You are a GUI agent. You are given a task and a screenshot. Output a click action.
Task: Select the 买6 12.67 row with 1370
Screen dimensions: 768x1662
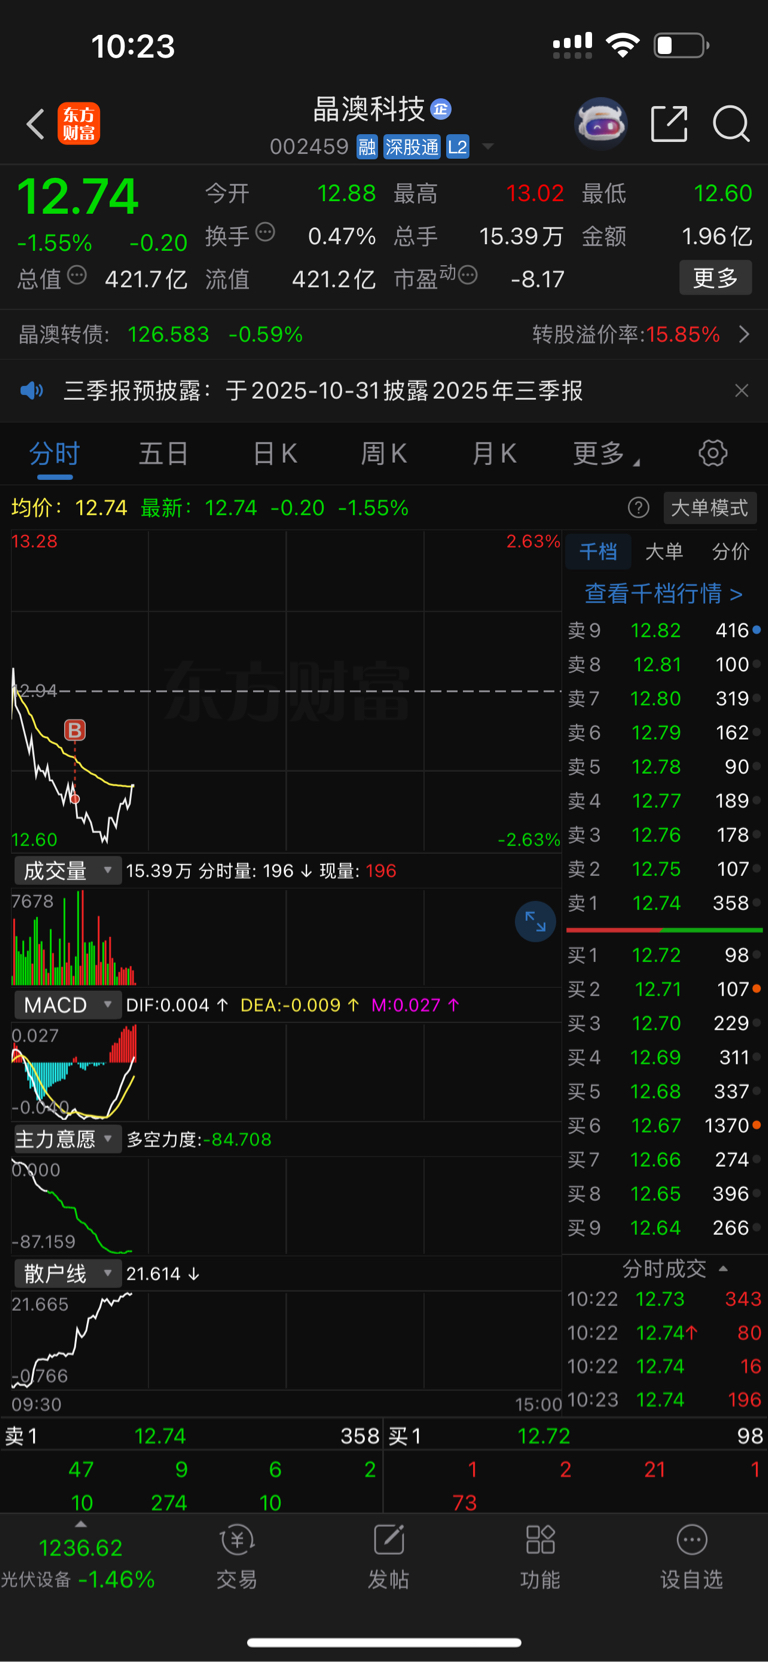(664, 1125)
